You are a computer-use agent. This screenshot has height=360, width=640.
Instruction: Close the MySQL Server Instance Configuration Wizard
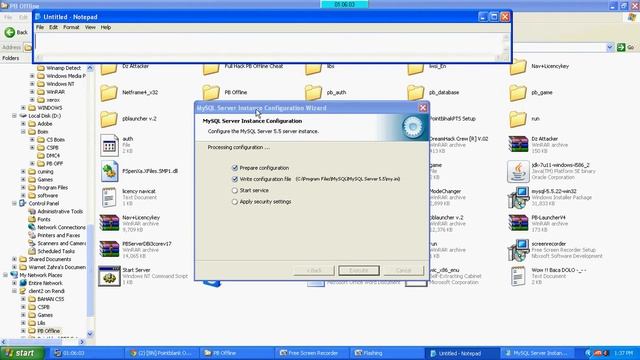[423, 108]
